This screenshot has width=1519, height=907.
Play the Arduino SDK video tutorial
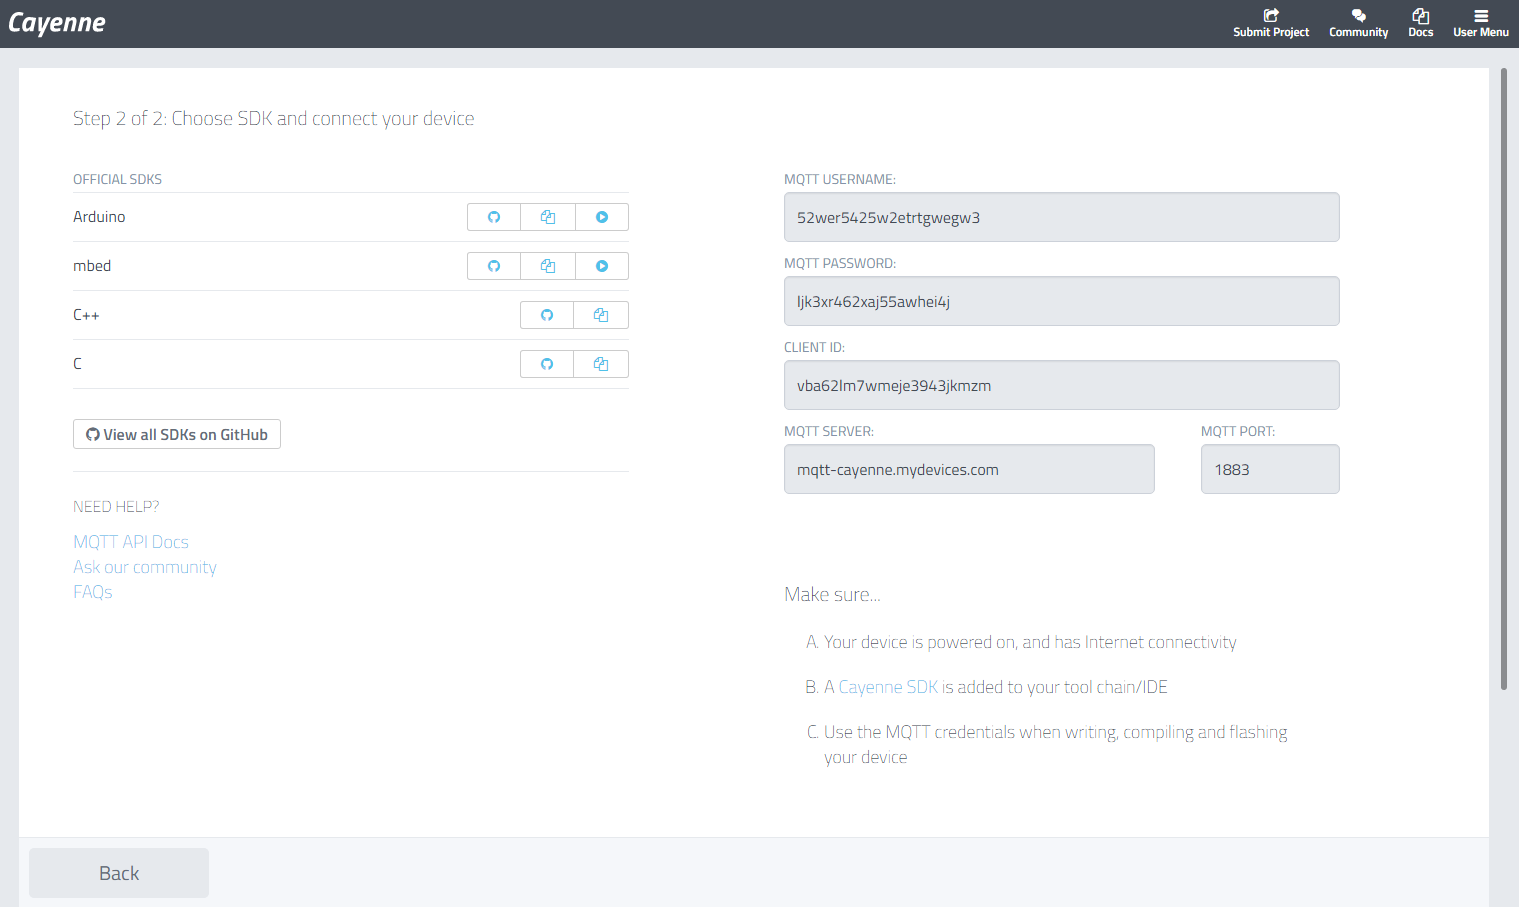(x=602, y=217)
